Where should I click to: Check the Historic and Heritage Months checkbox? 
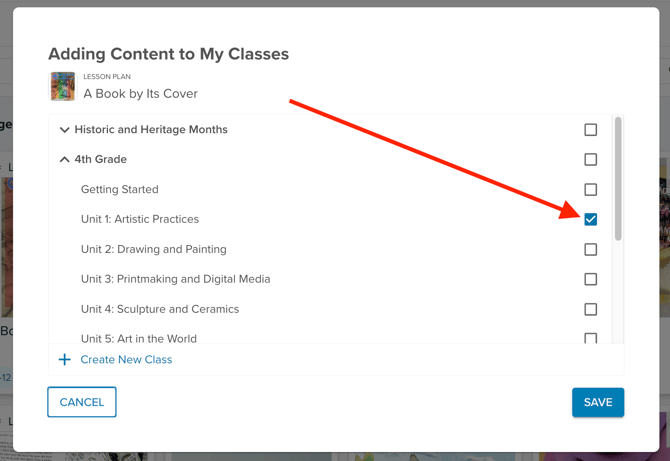(x=591, y=129)
